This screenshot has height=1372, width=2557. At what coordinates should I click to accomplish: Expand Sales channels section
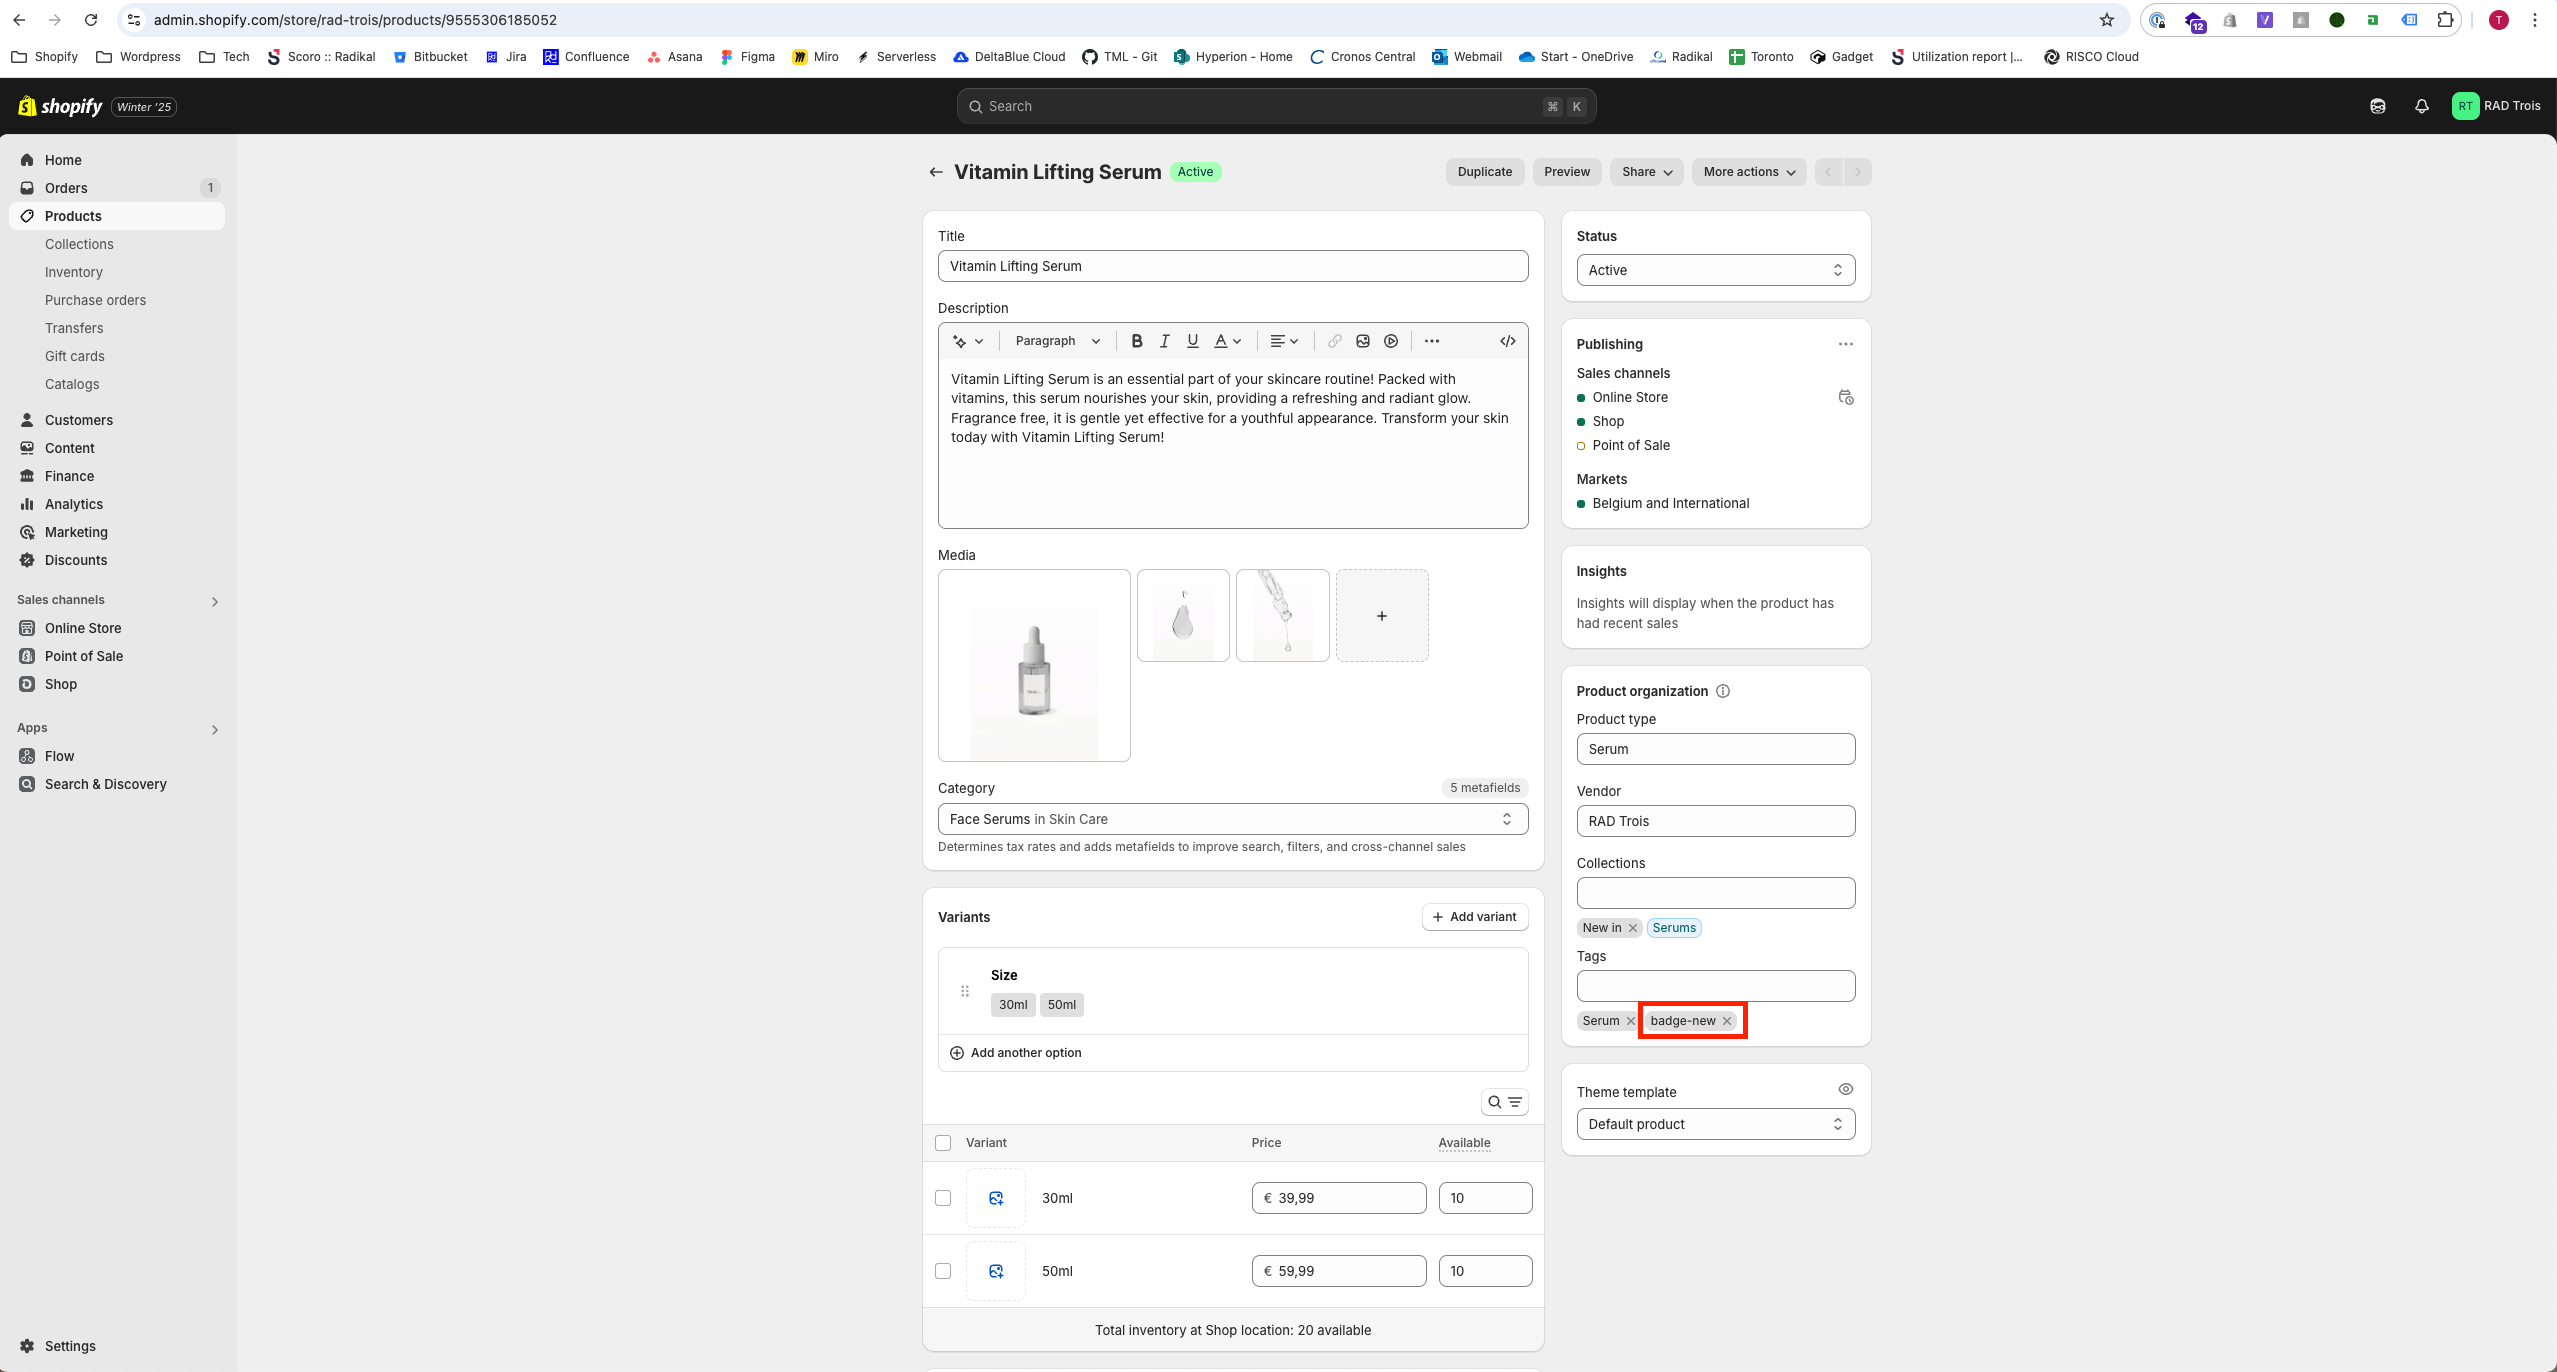pyautogui.click(x=214, y=601)
